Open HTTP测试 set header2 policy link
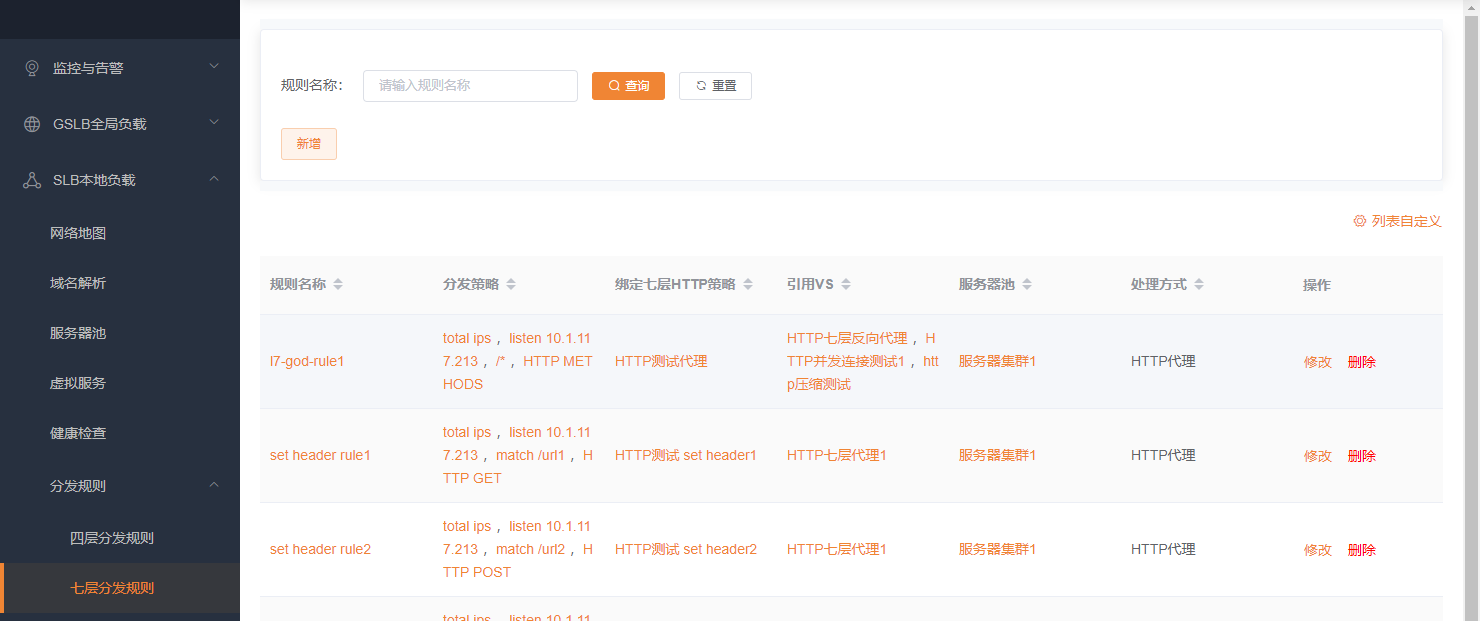The image size is (1480, 621). point(686,549)
